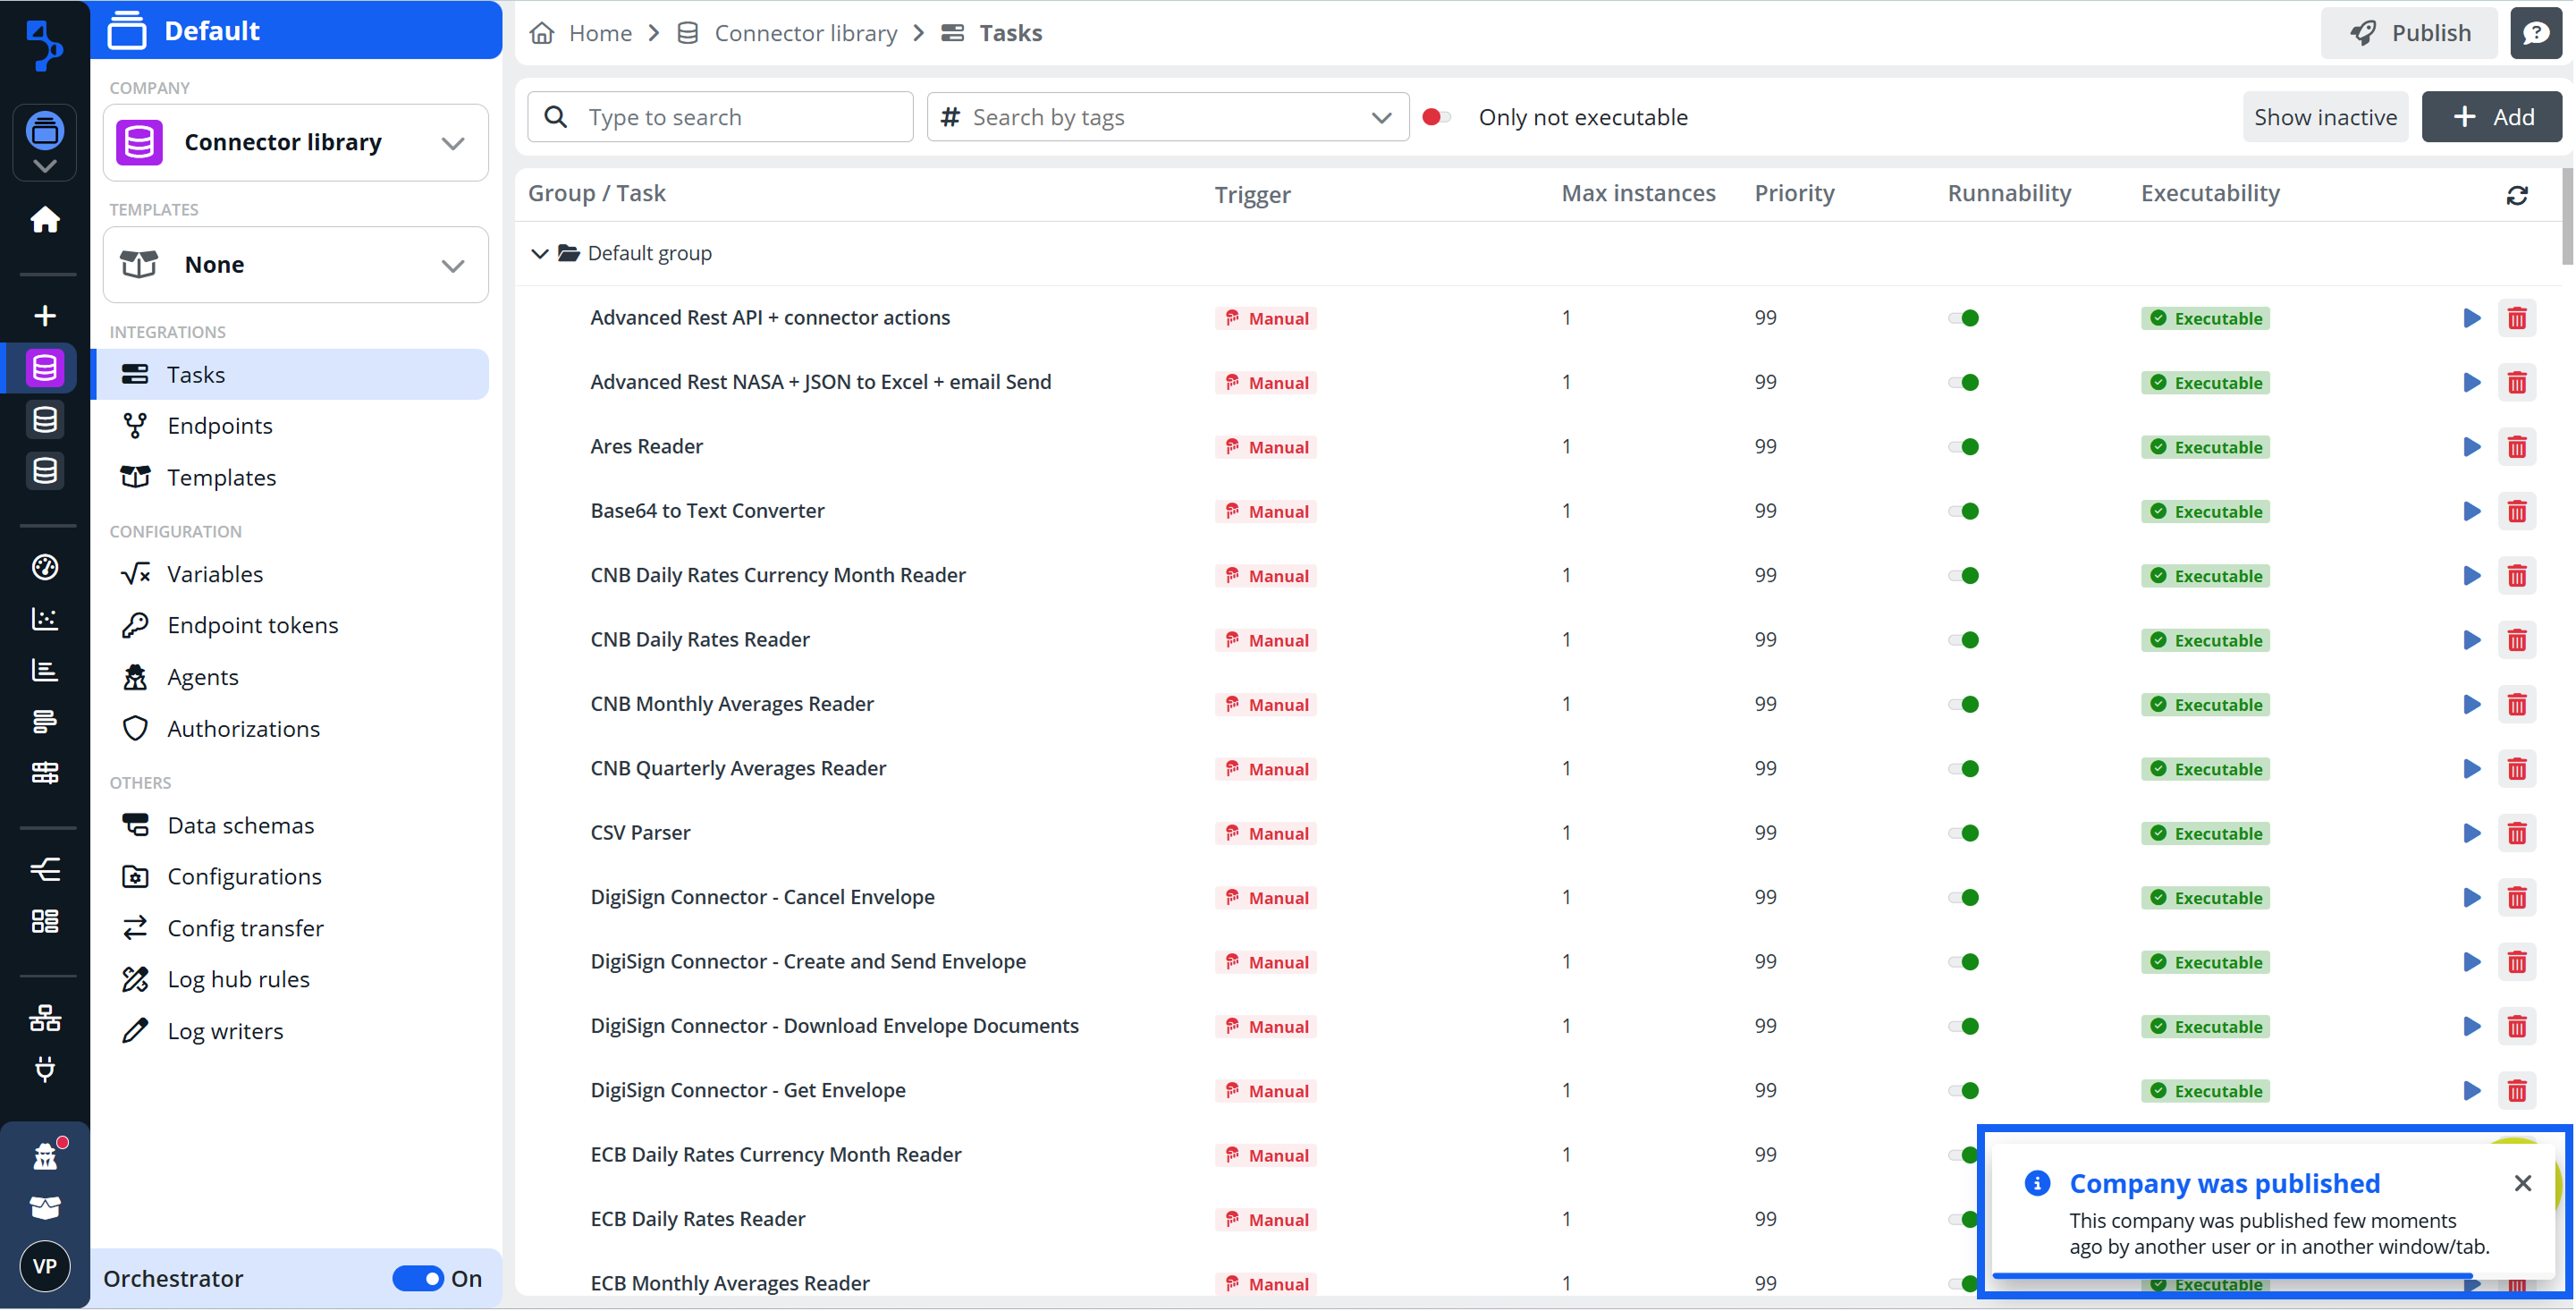Viewport: 2576px width, 1311px height.
Task: Open Endpoints in the sidebar
Action: pos(220,426)
